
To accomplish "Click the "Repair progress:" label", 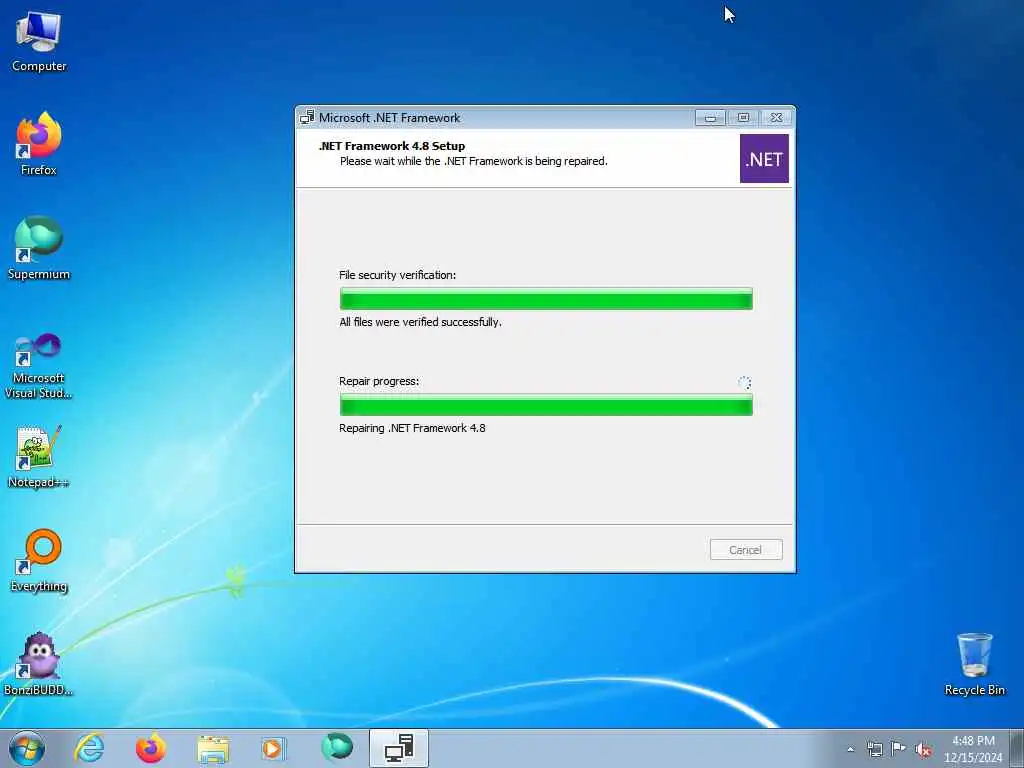I will point(379,381).
